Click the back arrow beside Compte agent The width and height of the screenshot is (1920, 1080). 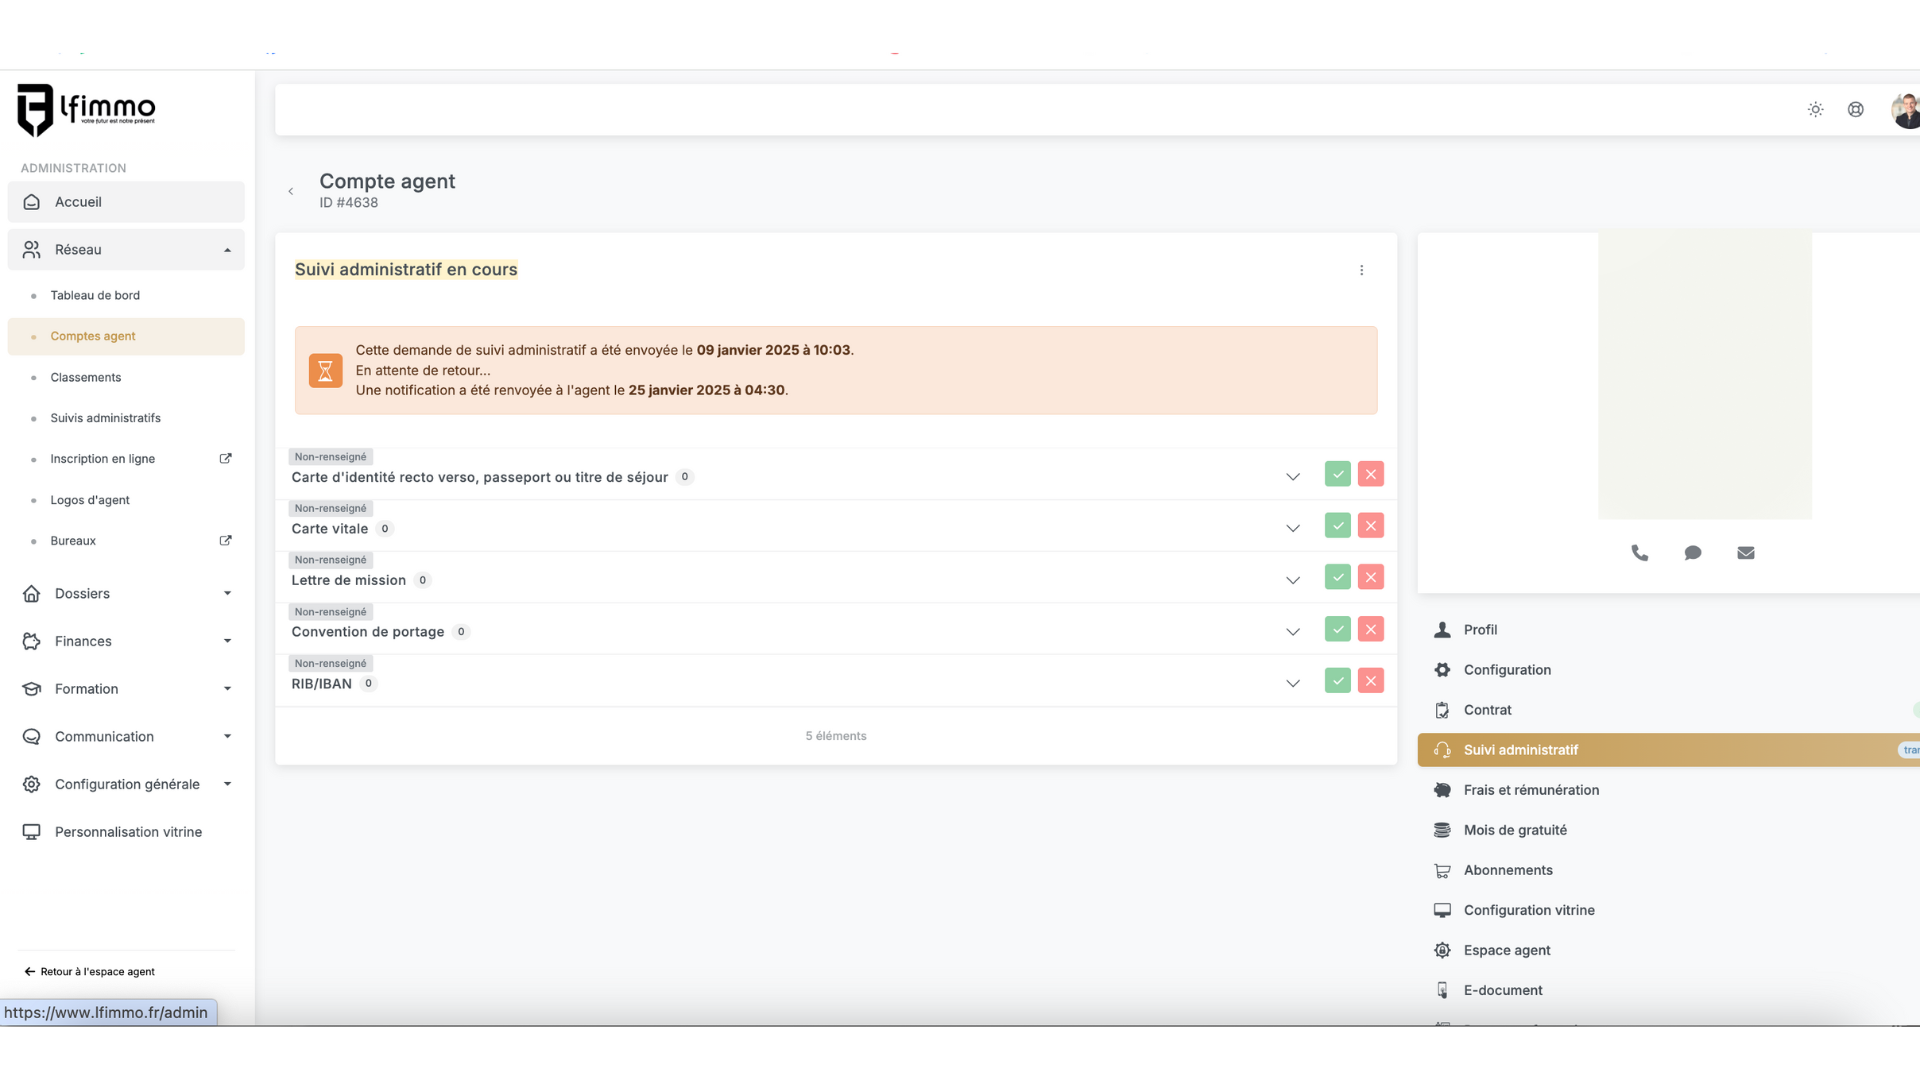click(x=291, y=191)
